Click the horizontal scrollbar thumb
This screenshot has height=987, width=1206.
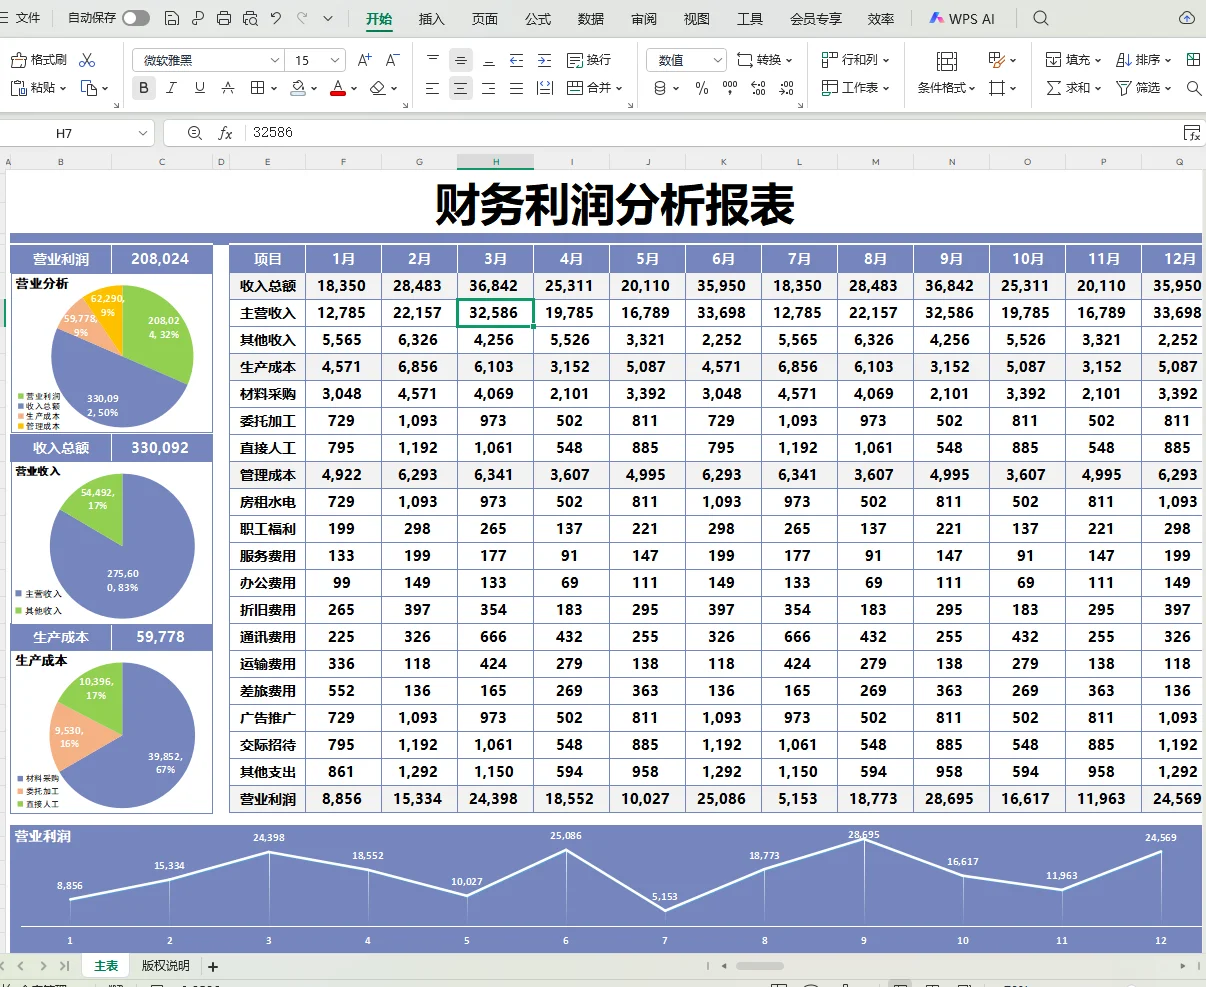(760, 966)
